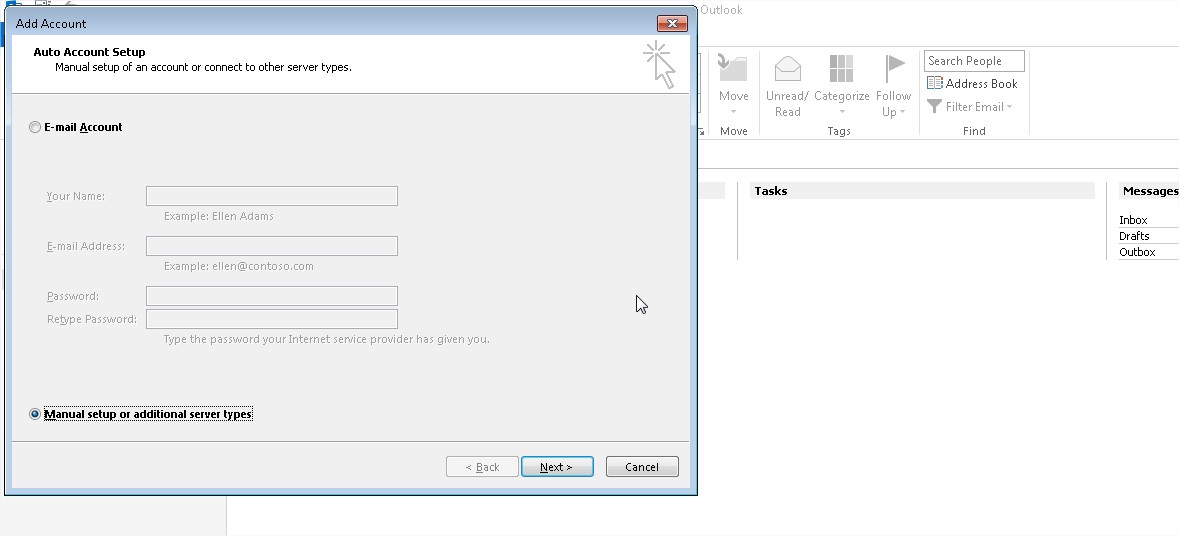Image resolution: width=1179 pixels, height=536 pixels.
Task: Select Outbox under Messages
Action: (1137, 253)
